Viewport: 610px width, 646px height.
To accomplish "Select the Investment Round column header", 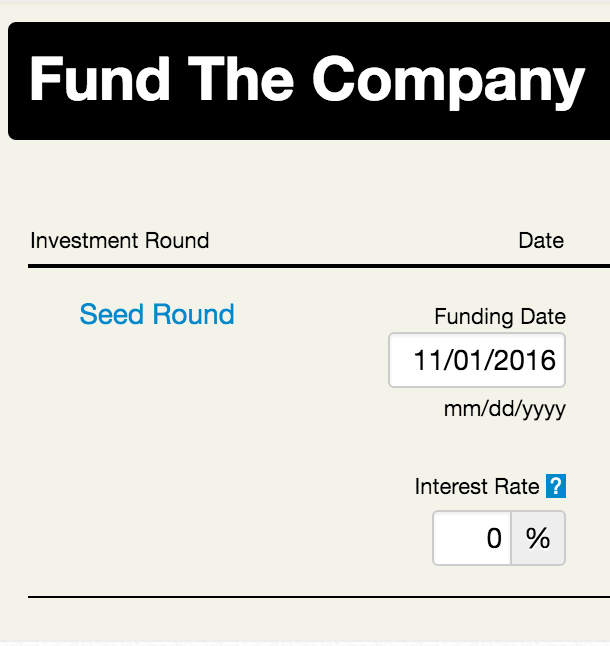I will pos(120,241).
